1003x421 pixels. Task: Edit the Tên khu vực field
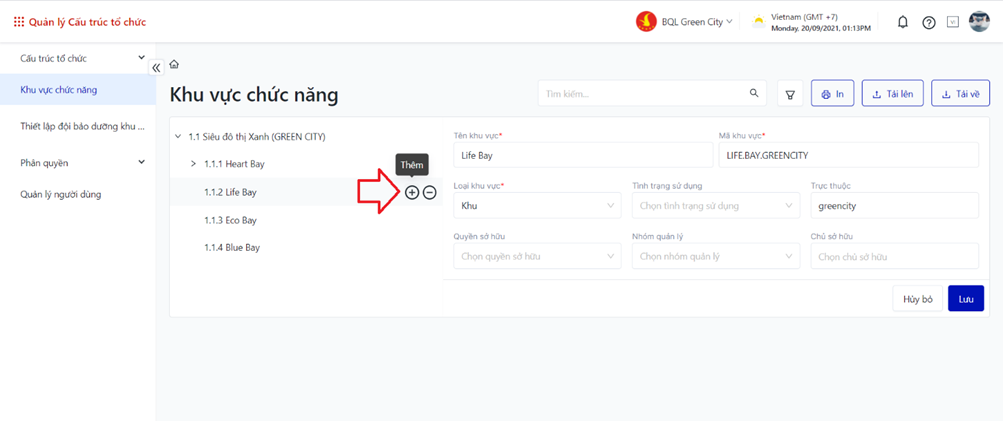click(x=583, y=155)
